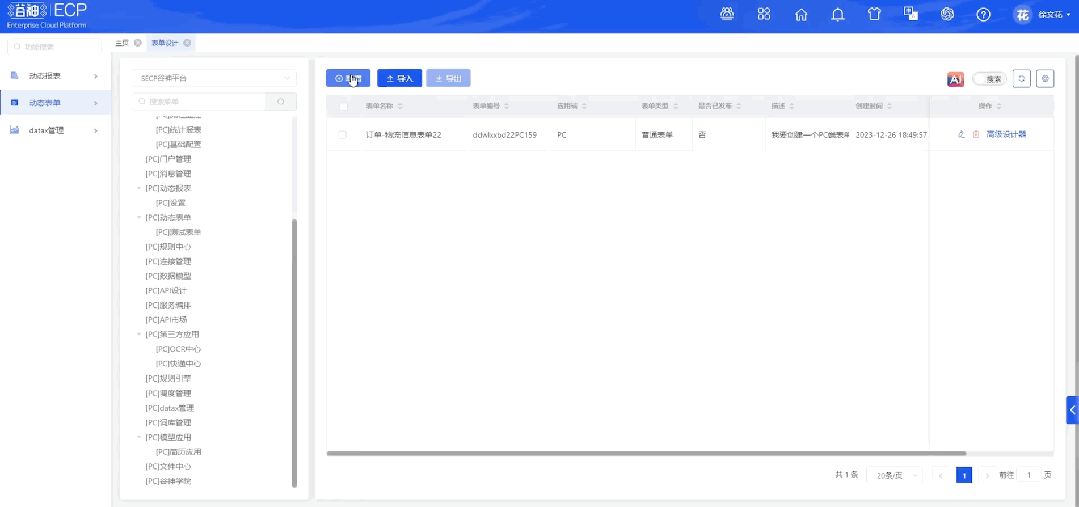Open the user name dropdown arrow
The width and height of the screenshot is (1079, 507).
(1067, 14)
